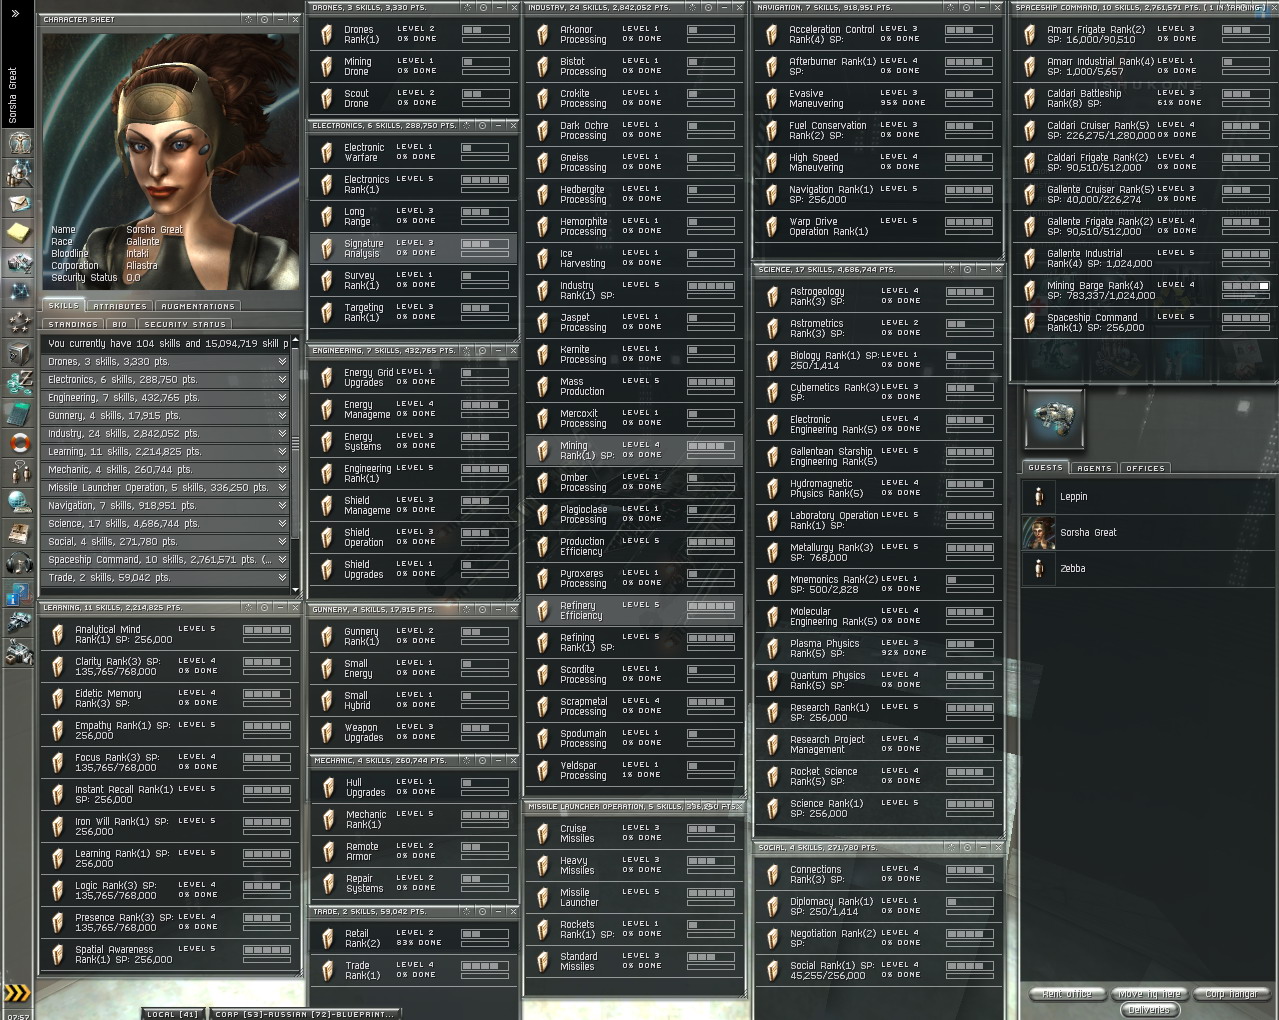This screenshot has width=1279, height=1020.
Task: Open the Corp [53]-Russian chat channel
Action: pos(303,1013)
